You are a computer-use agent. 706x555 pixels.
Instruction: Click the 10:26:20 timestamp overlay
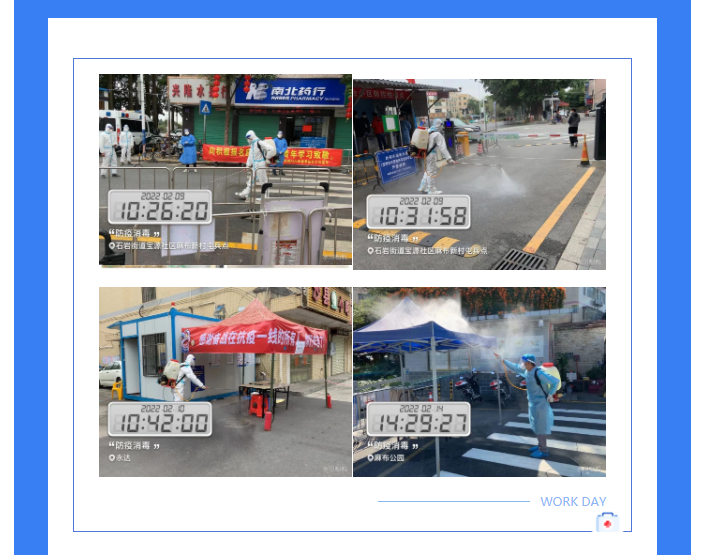[x=160, y=207]
